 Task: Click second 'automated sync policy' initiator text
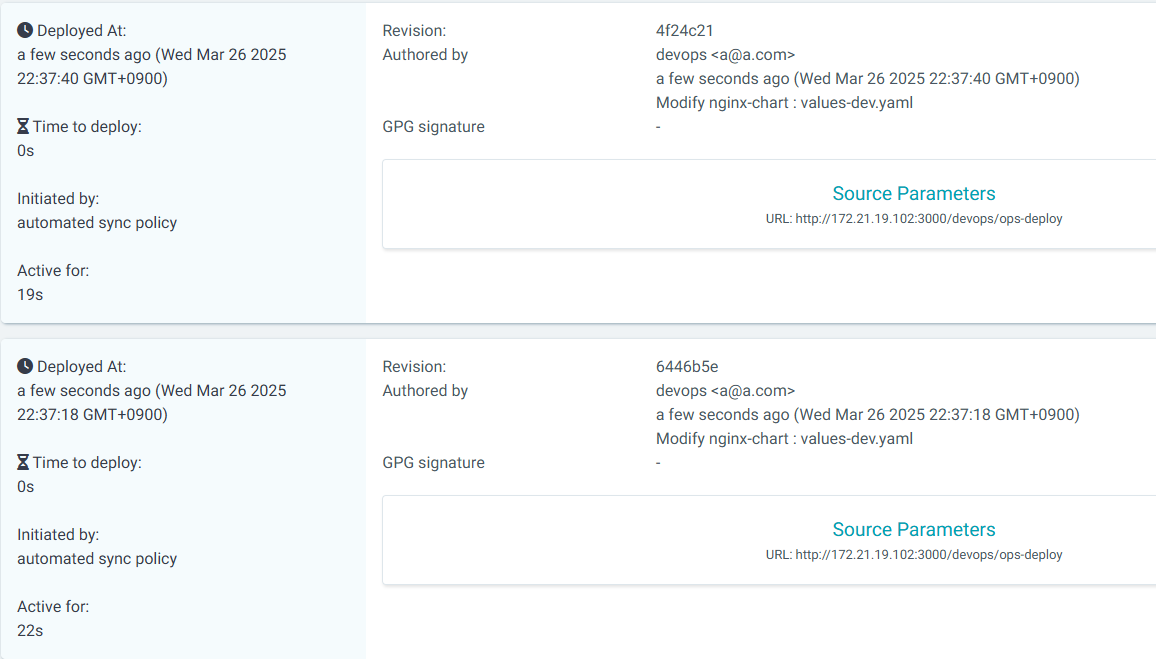pyautogui.click(x=97, y=559)
